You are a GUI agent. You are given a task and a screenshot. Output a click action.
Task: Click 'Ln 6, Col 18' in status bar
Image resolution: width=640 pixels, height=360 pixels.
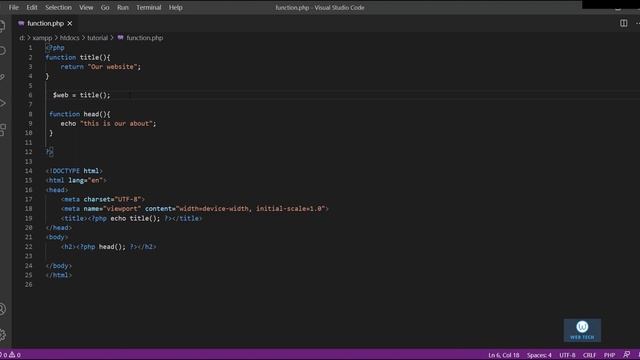pos(503,355)
